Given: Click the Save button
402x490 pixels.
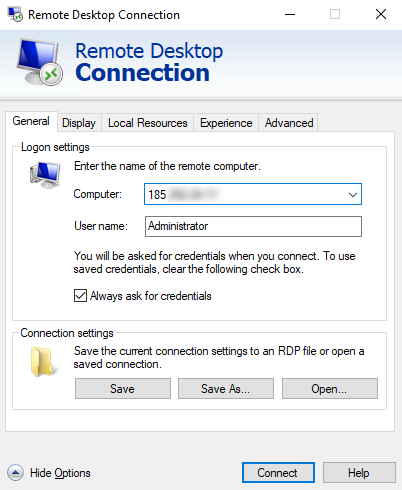Looking at the screenshot, I should [x=123, y=389].
